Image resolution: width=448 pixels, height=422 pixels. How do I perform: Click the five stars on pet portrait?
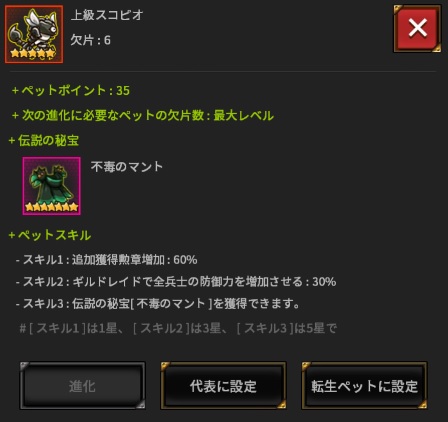point(32,53)
